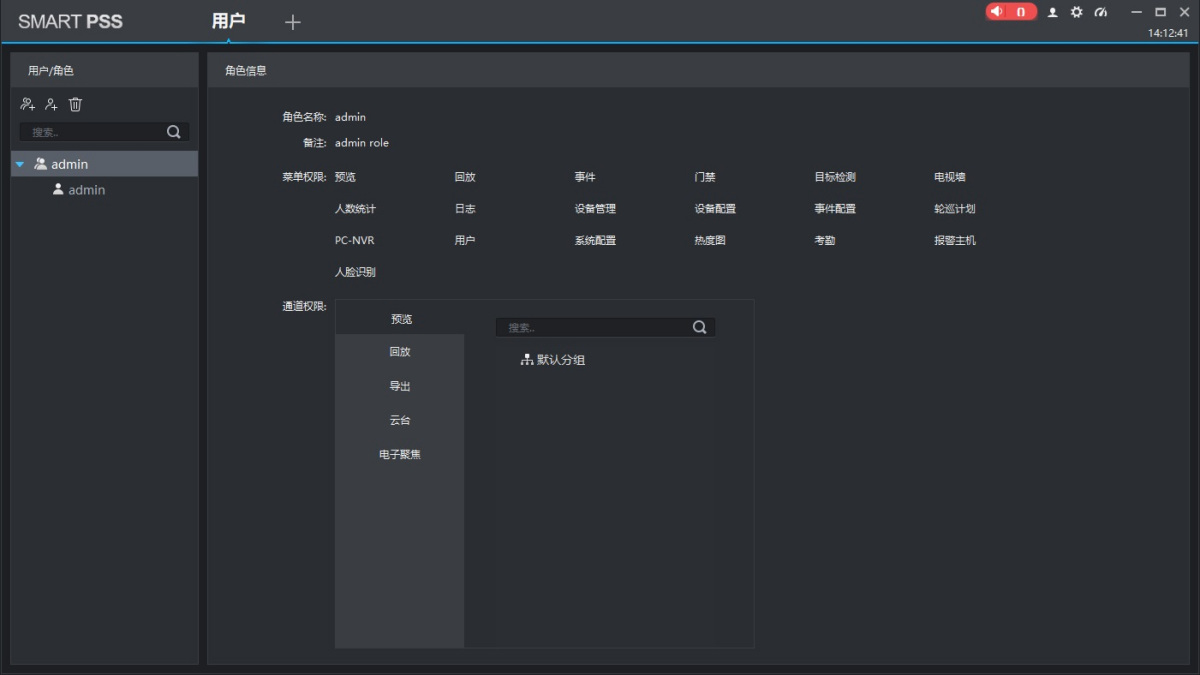This screenshot has width=1200, height=675.
Task: Click search magnifier in user/role panel
Action: (x=174, y=132)
